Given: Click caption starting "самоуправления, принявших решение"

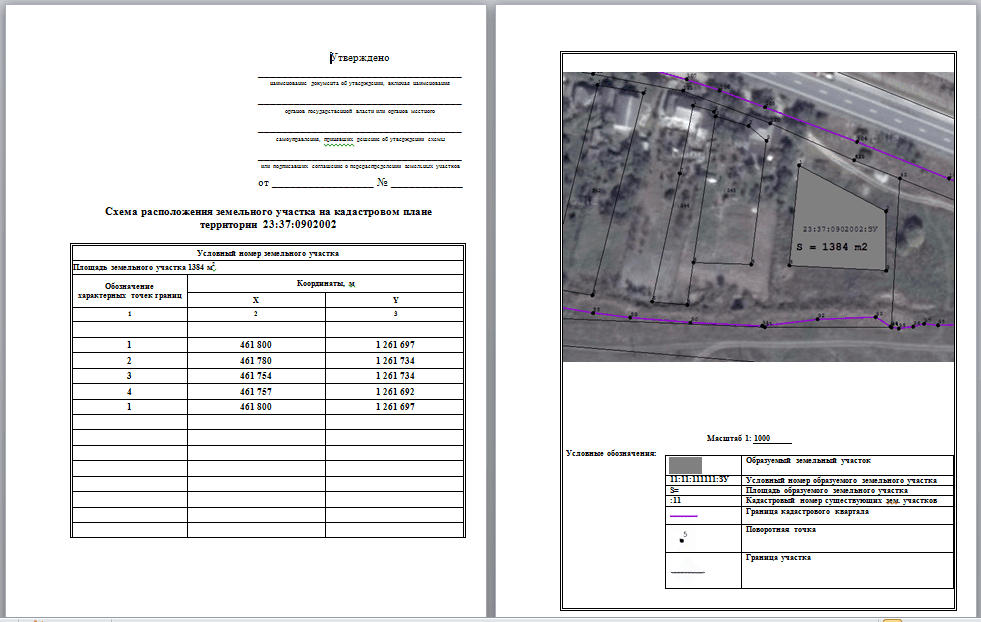Looking at the screenshot, I should 360,139.
